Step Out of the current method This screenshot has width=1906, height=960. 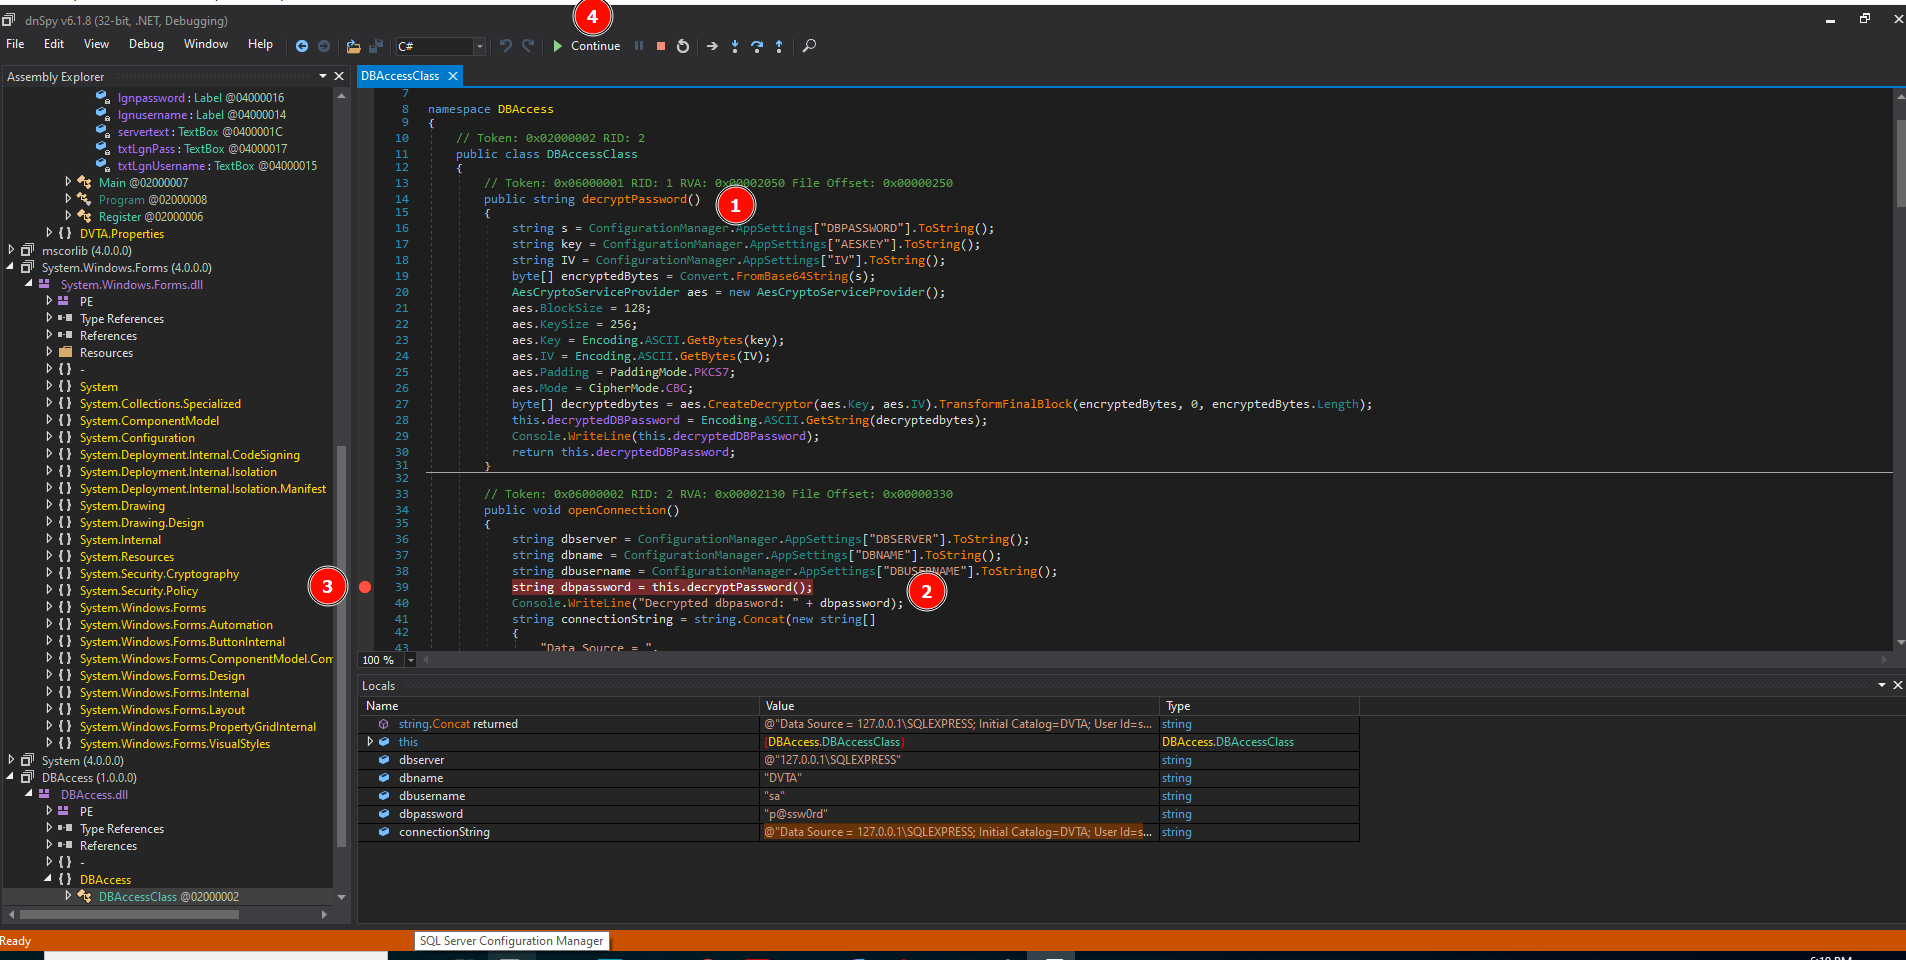pos(779,46)
